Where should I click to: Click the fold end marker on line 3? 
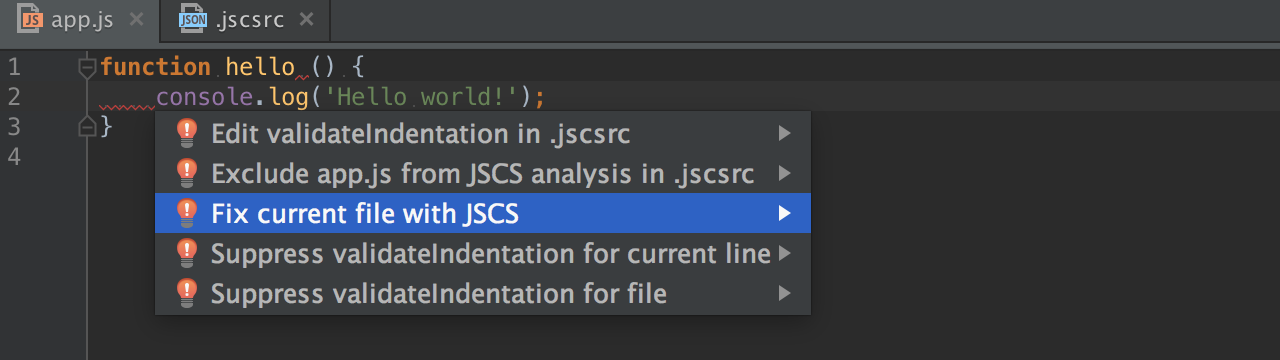[x=87, y=126]
